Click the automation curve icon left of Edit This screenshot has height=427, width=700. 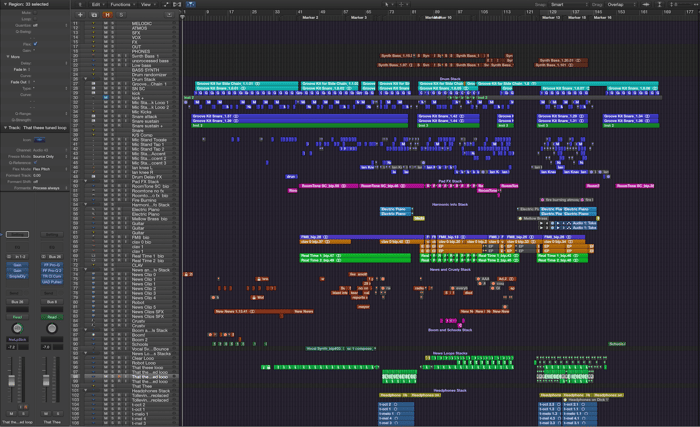[80, 4]
